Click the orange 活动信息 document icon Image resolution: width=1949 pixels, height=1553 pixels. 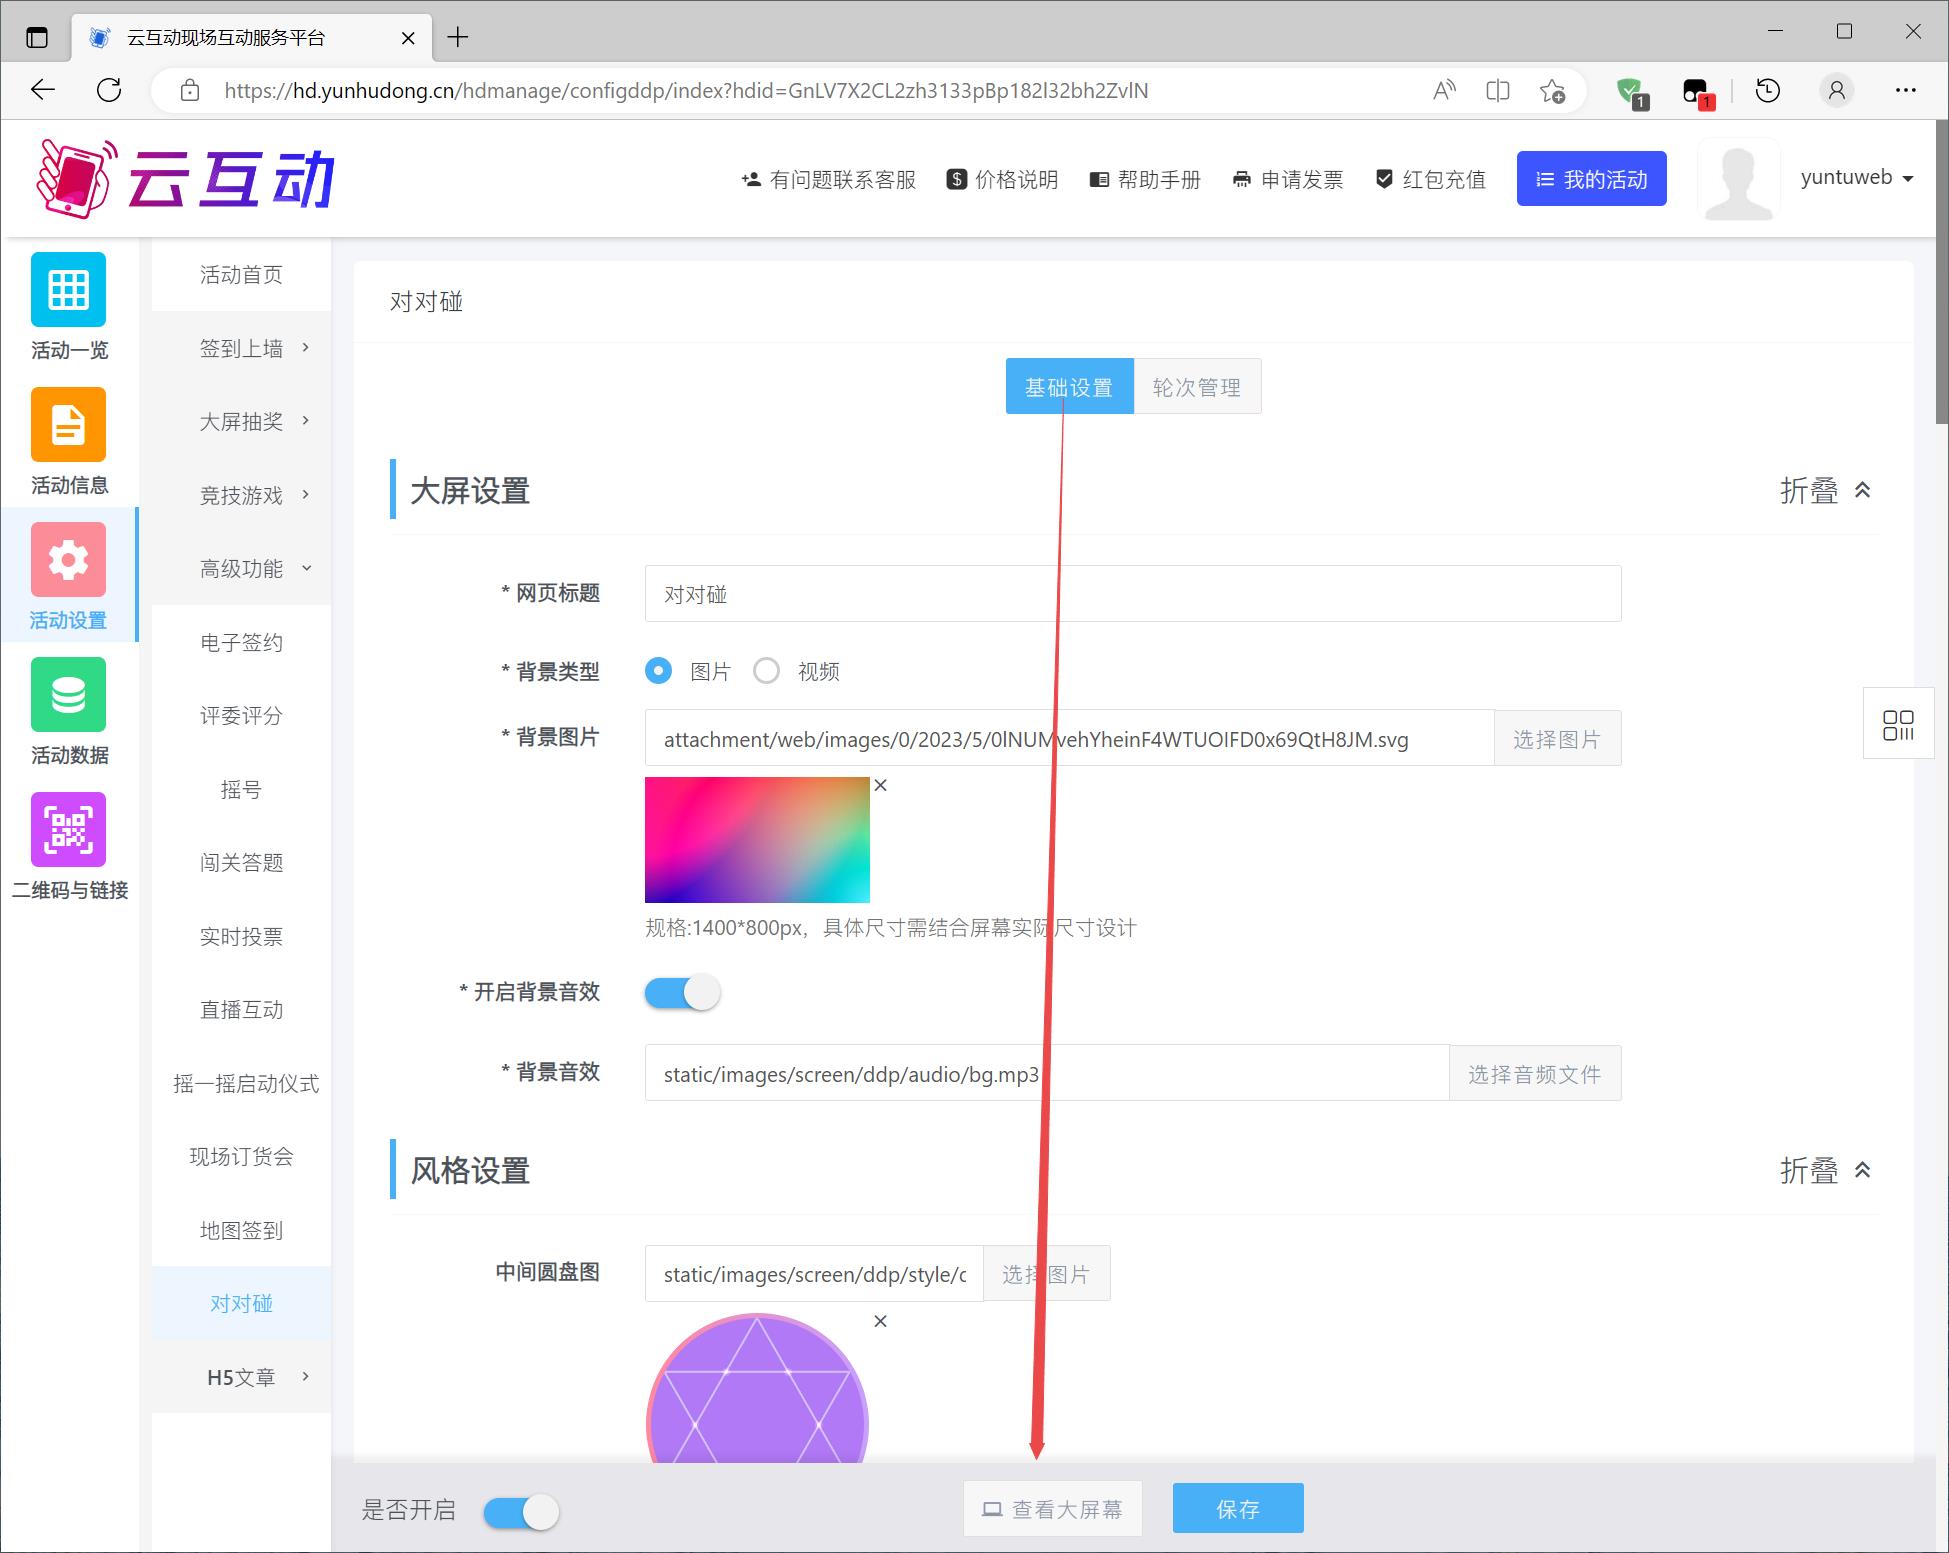tap(68, 425)
